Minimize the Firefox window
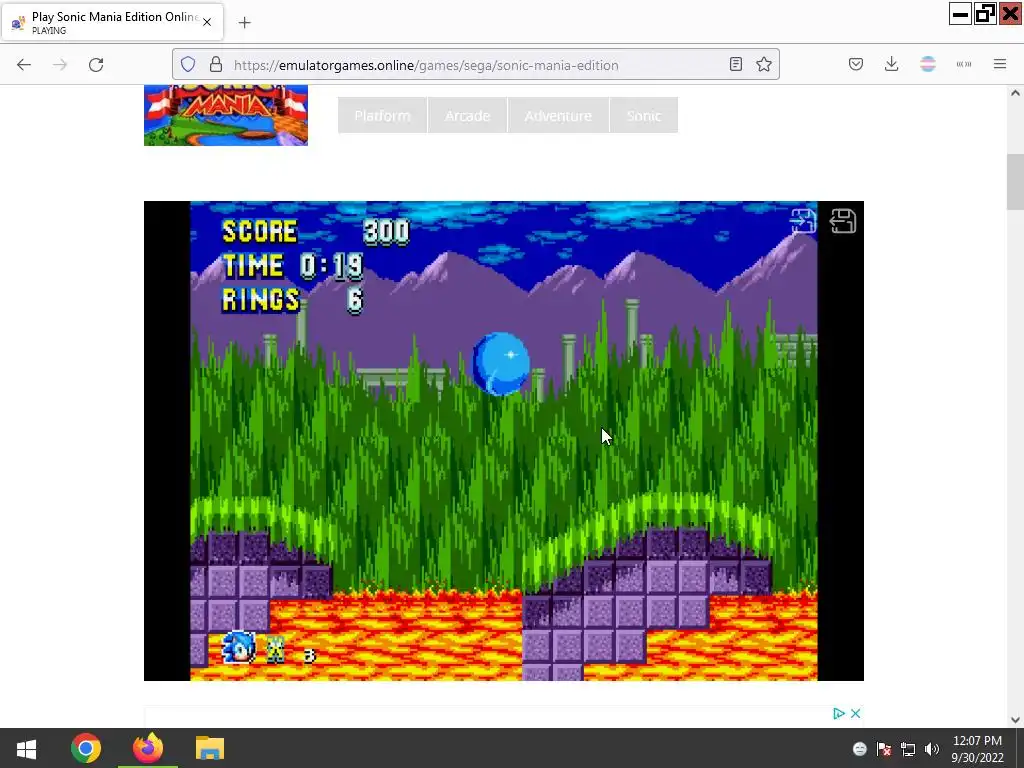The width and height of the screenshot is (1024, 768). point(961,14)
